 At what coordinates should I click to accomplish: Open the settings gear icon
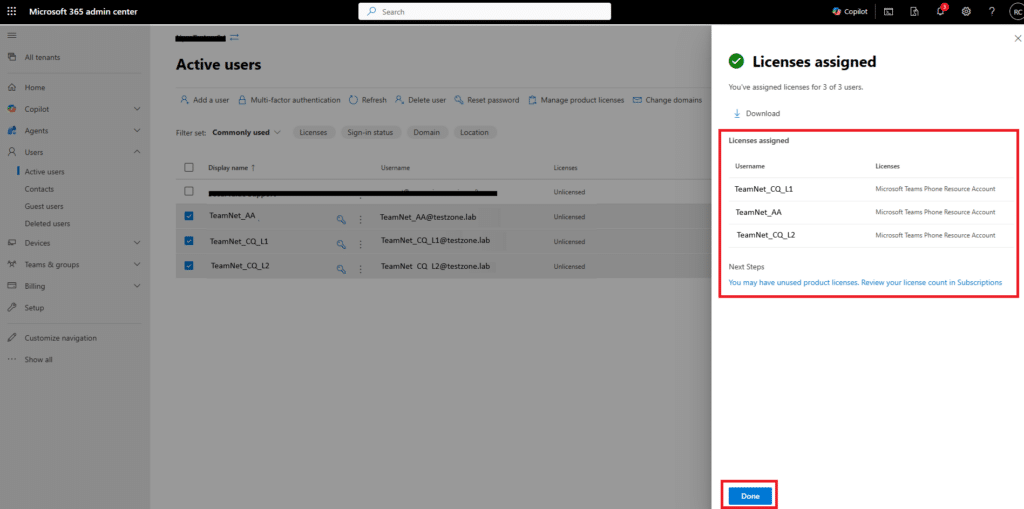click(966, 11)
